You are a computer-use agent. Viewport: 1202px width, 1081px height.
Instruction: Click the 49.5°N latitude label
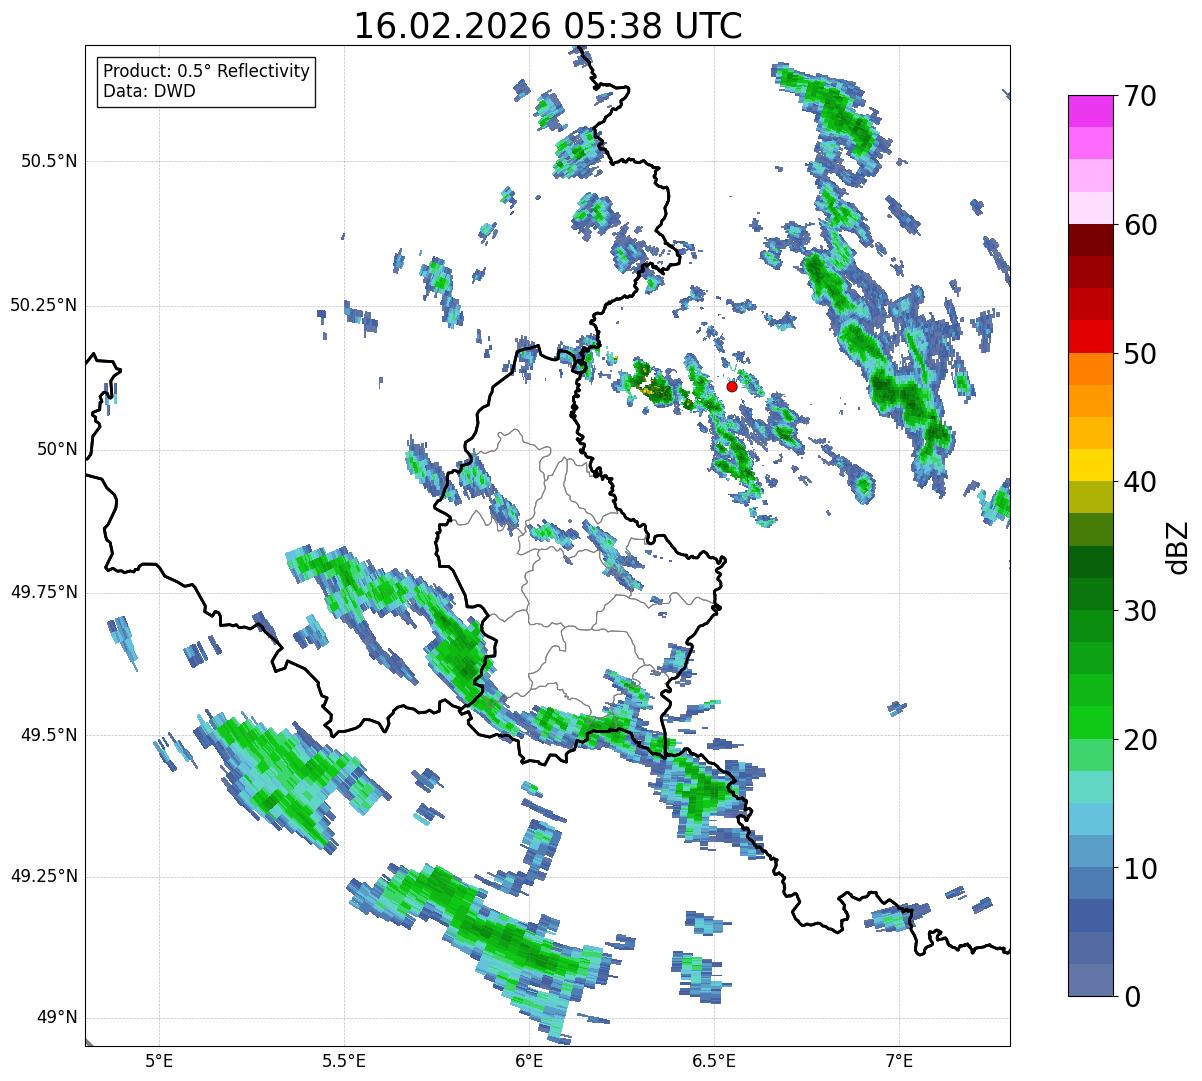(49, 735)
